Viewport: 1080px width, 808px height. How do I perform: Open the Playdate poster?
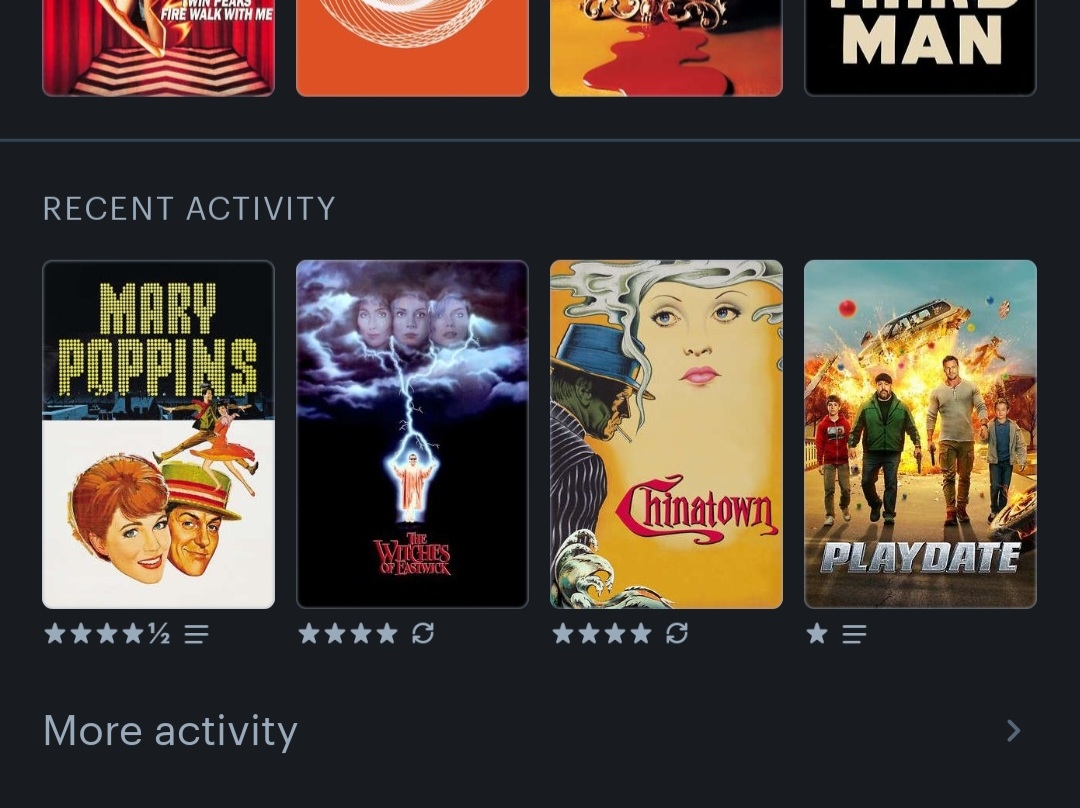tap(920, 435)
